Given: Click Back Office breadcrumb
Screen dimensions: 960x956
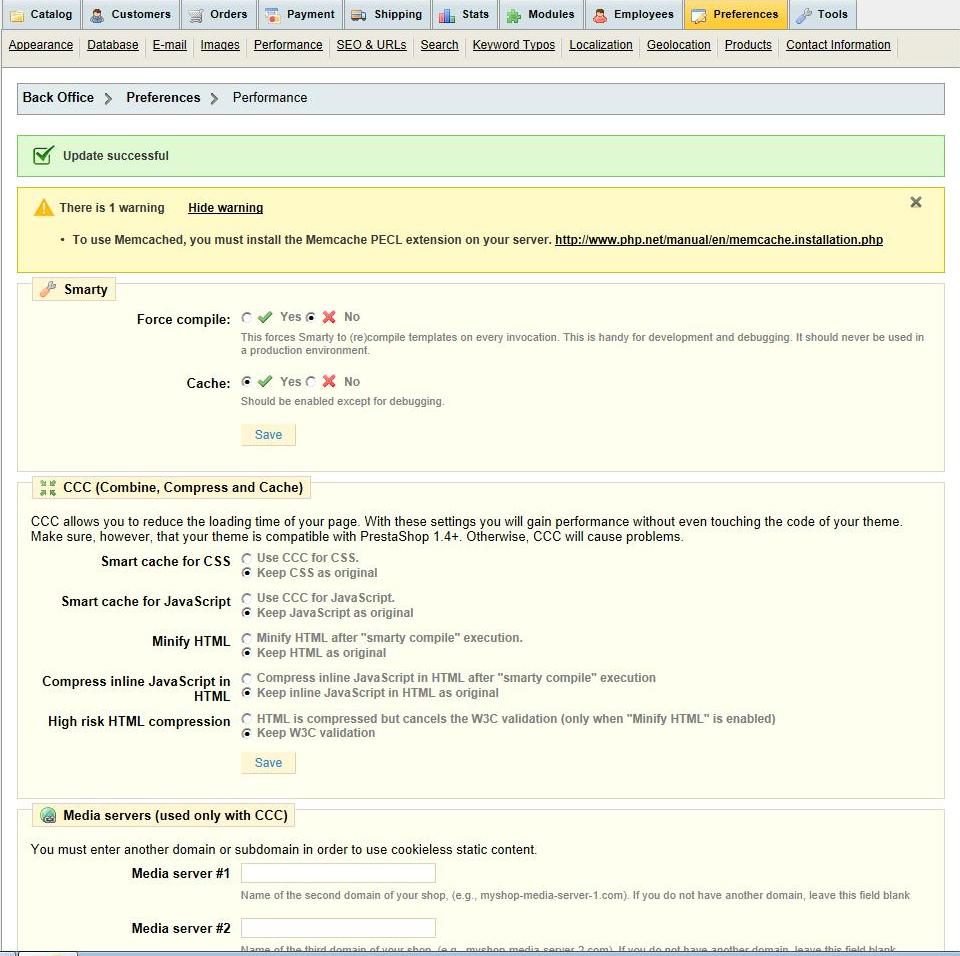Looking at the screenshot, I should [58, 97].
